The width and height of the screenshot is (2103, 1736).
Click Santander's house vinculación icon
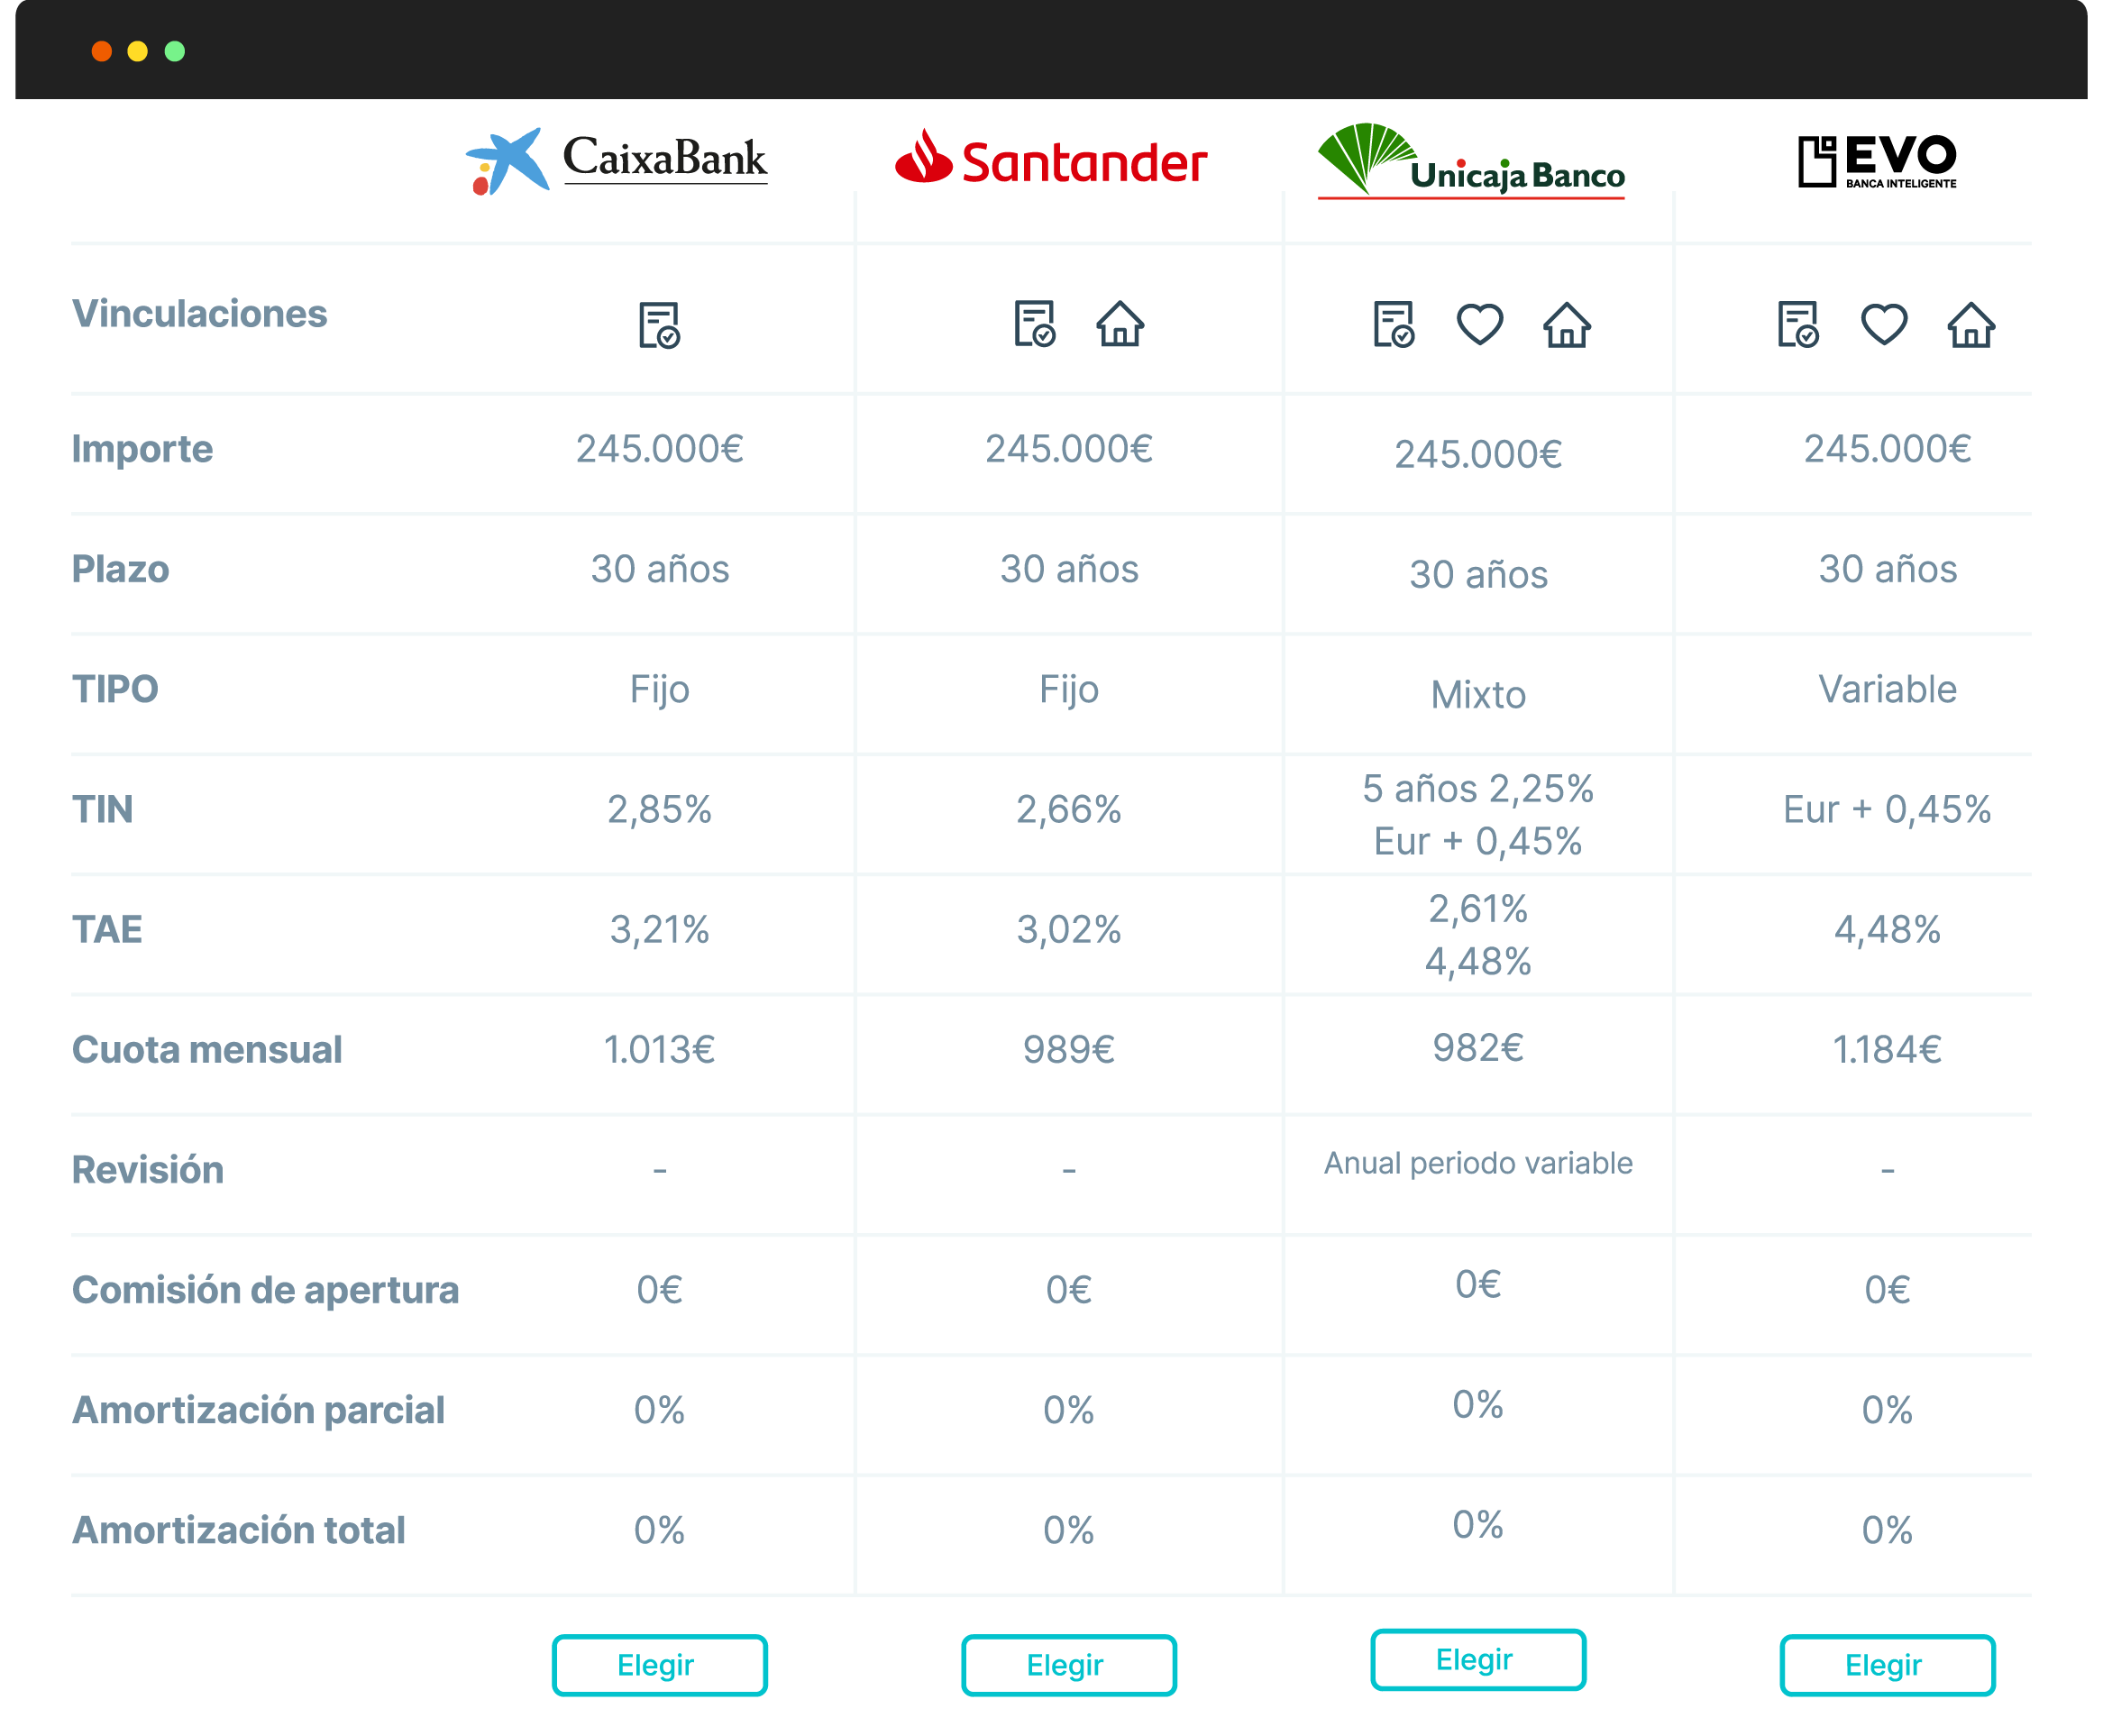pos(1120,324)
